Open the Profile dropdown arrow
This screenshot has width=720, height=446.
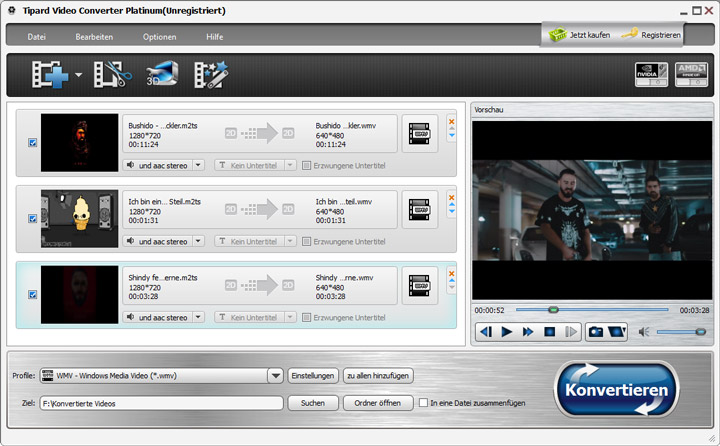(x=276, y=376)
